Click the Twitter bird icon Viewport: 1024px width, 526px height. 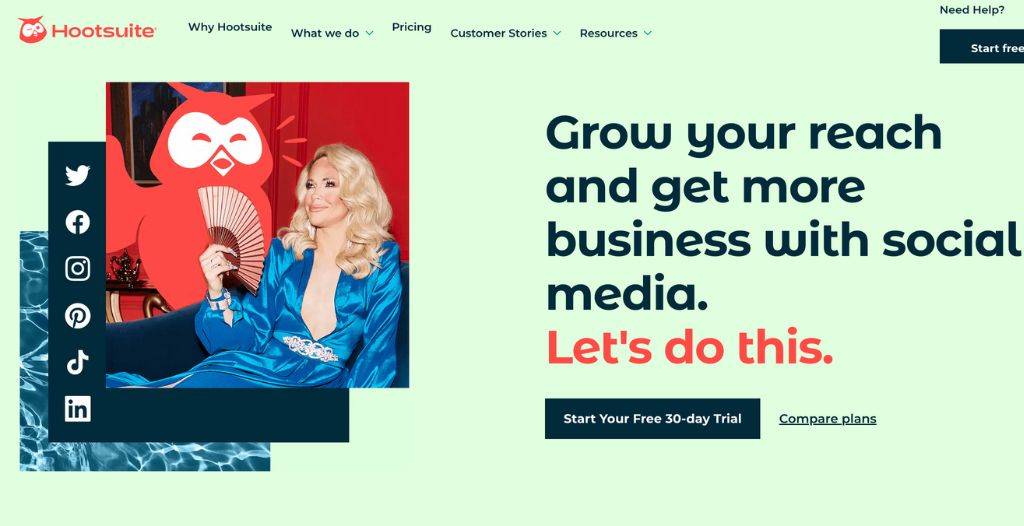tap(78, 175)
